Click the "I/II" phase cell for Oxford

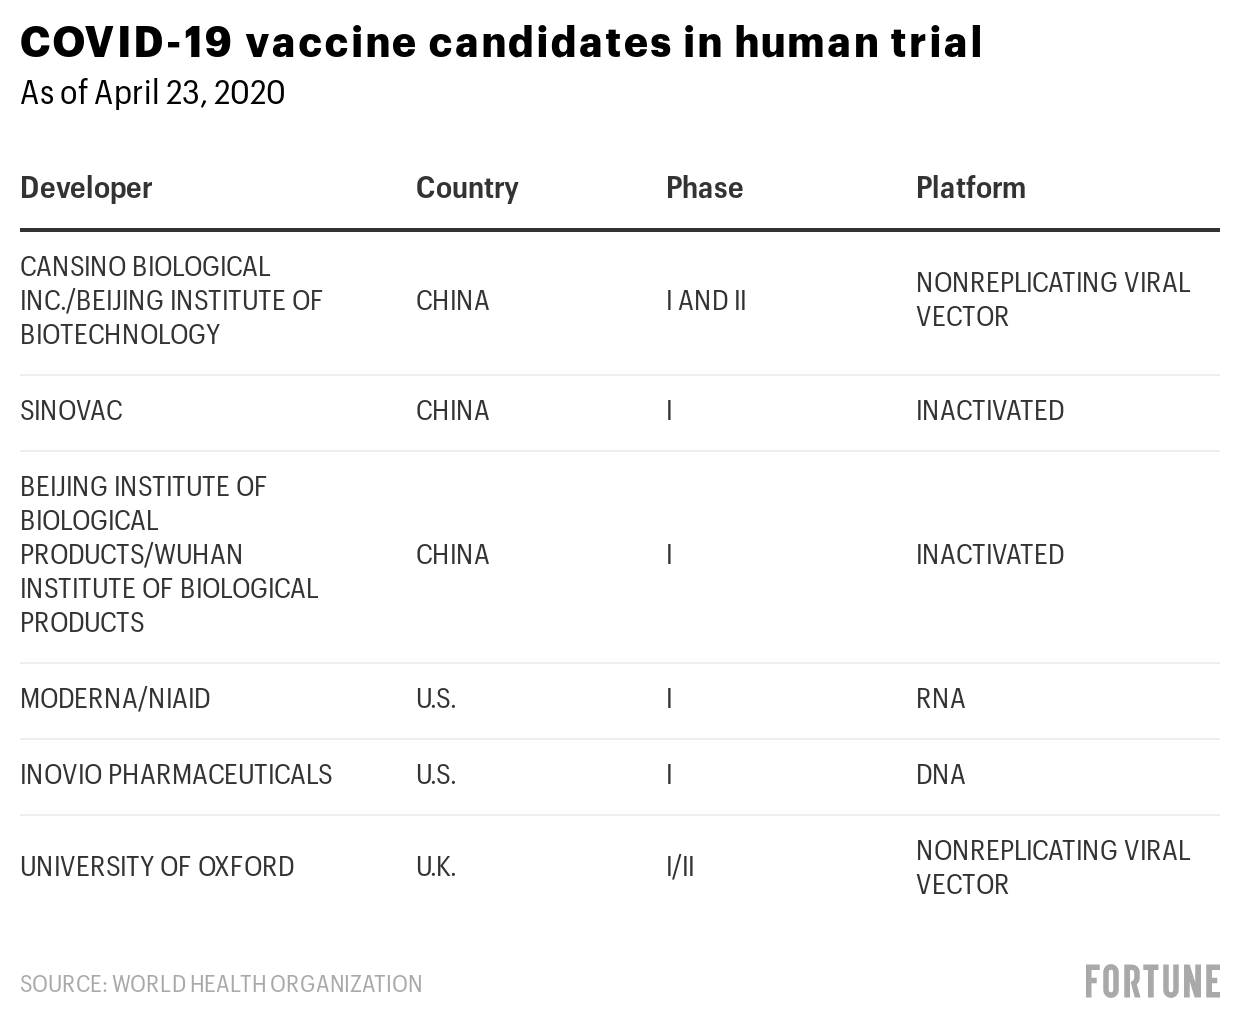[x=680, y=866]
